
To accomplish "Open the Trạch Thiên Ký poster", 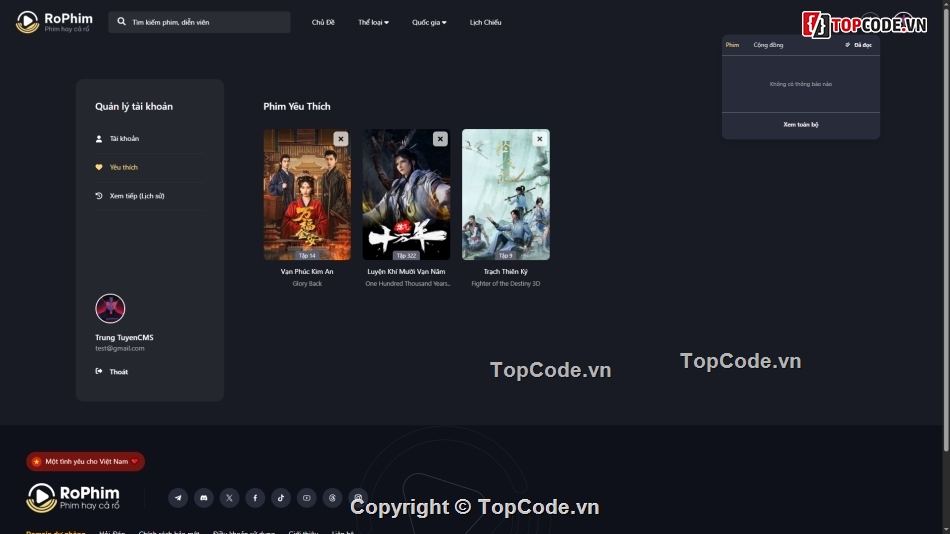I will click(x=506, y=195).
